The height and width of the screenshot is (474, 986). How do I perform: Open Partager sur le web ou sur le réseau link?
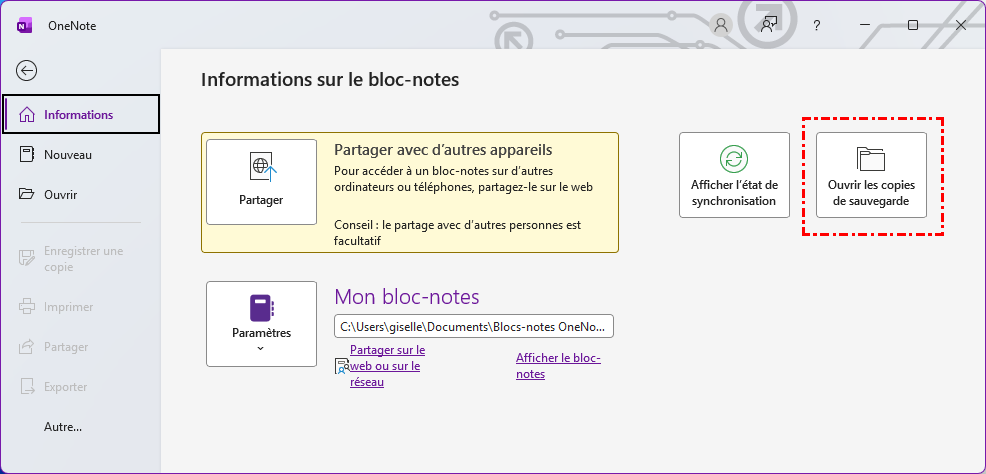click(387, 366)
